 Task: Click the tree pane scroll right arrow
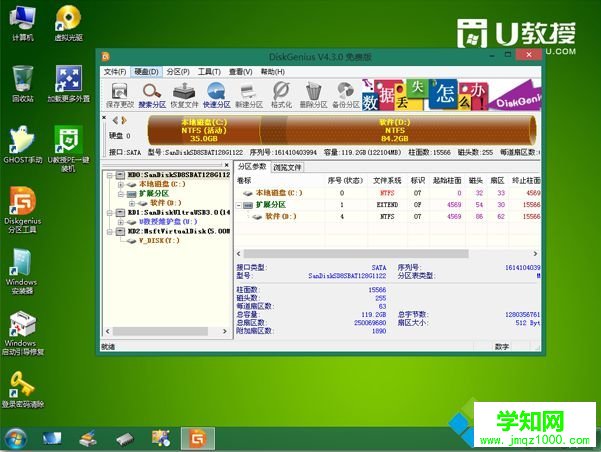pos(225,331)
